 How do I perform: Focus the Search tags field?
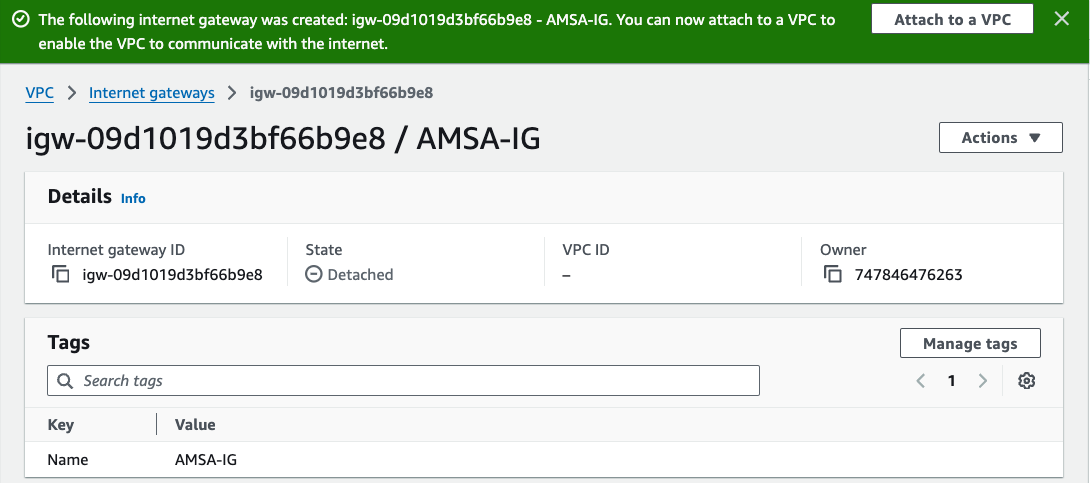point(410,381)
